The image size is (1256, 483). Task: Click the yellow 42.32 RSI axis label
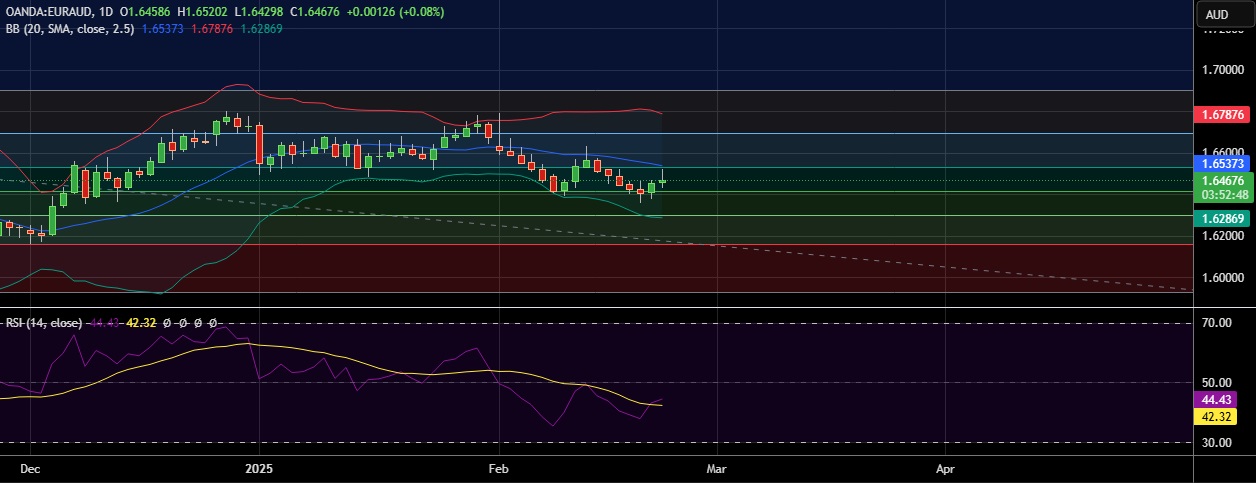click(x=1216, y=415)
